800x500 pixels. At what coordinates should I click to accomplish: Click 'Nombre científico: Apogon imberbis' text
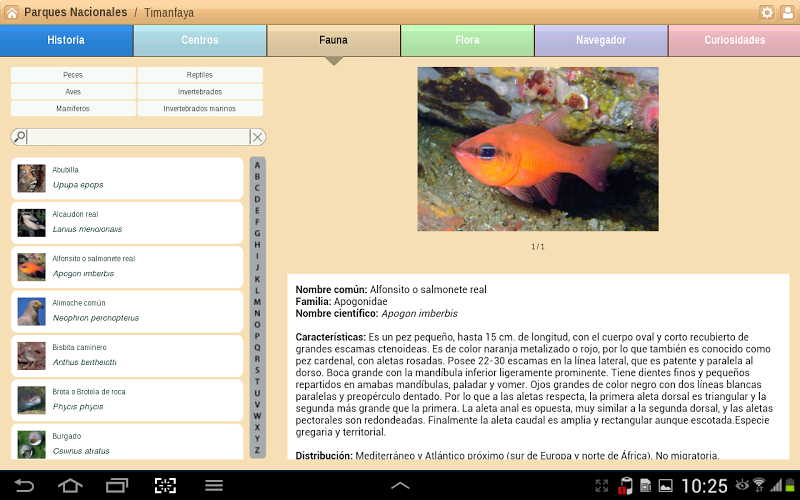coord(377,313)
